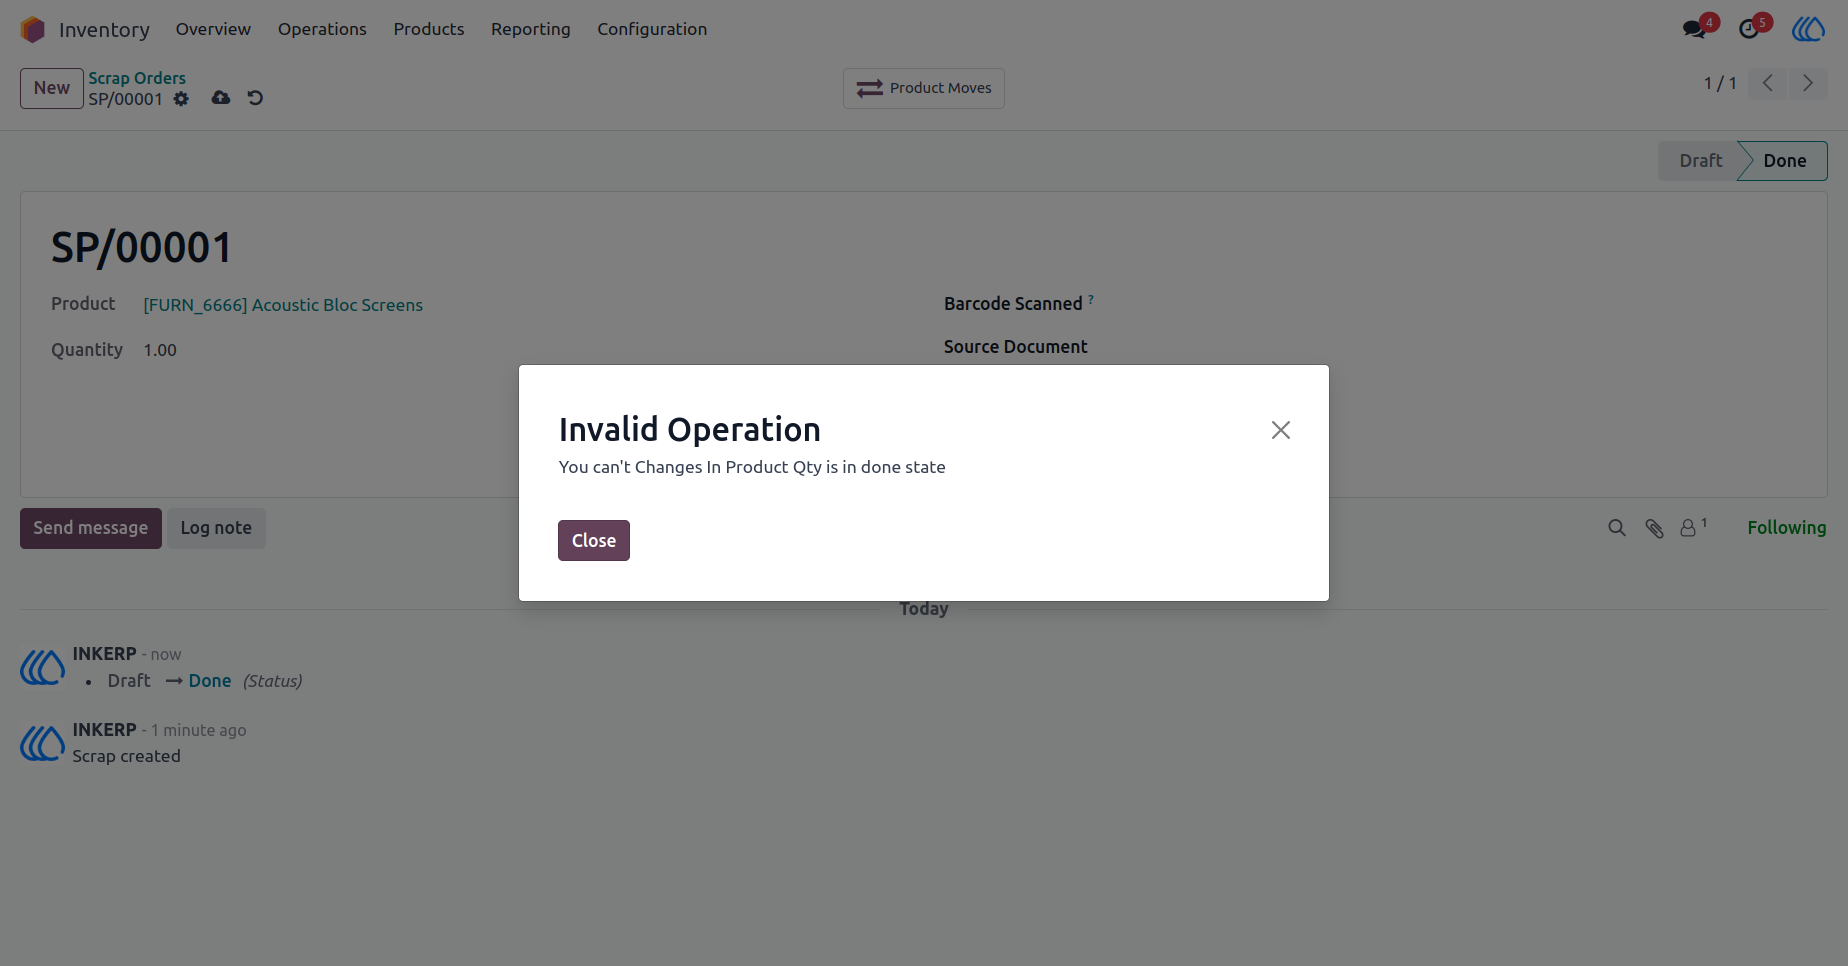Click the Inventory app logo icon

[33, 30]
